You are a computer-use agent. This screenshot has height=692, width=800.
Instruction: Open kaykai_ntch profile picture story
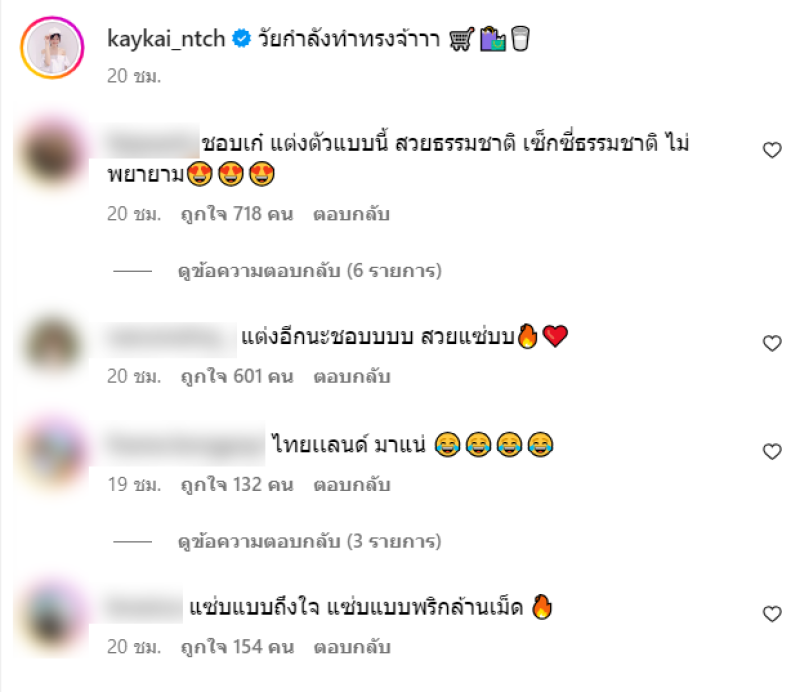[x=52, y=47]
